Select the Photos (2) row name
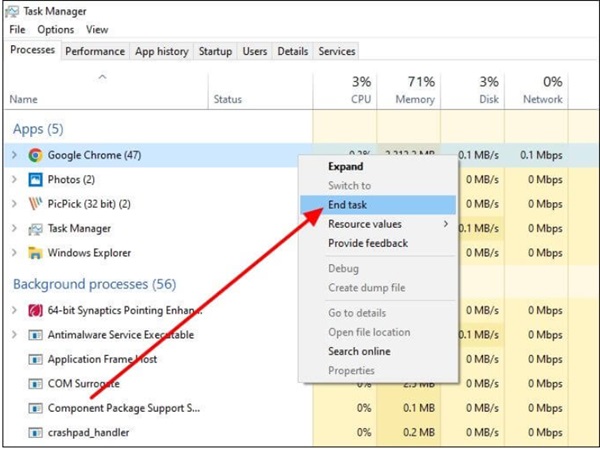Viewport: 600px width, 449px height. tap(71, 180)
